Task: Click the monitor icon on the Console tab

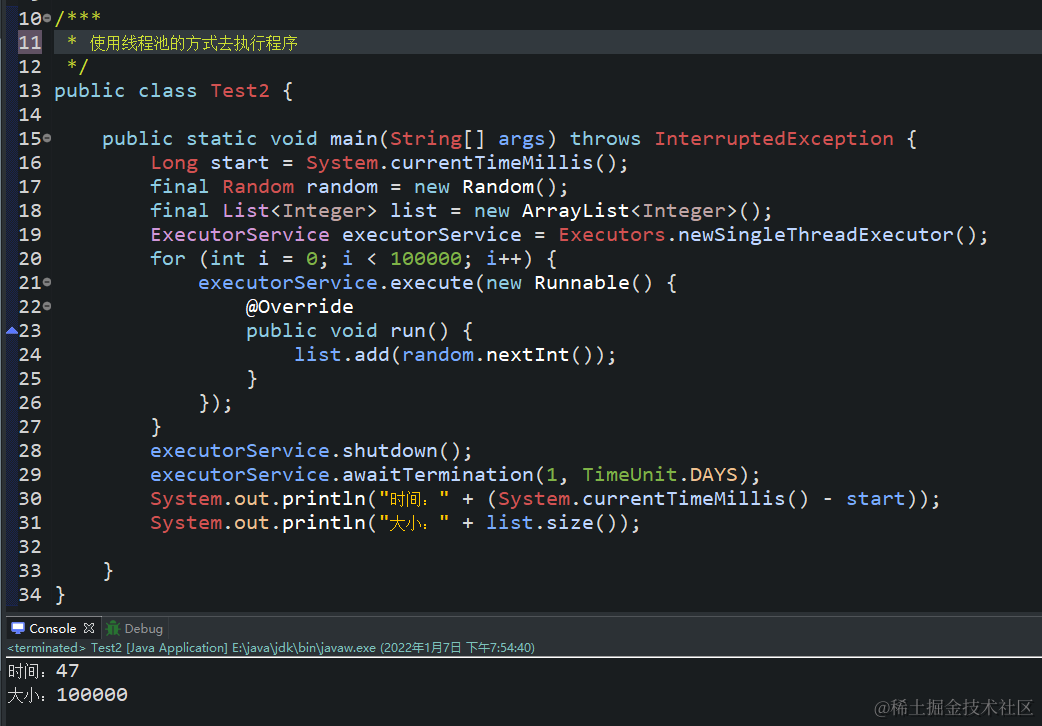Action: coord(18,628)
